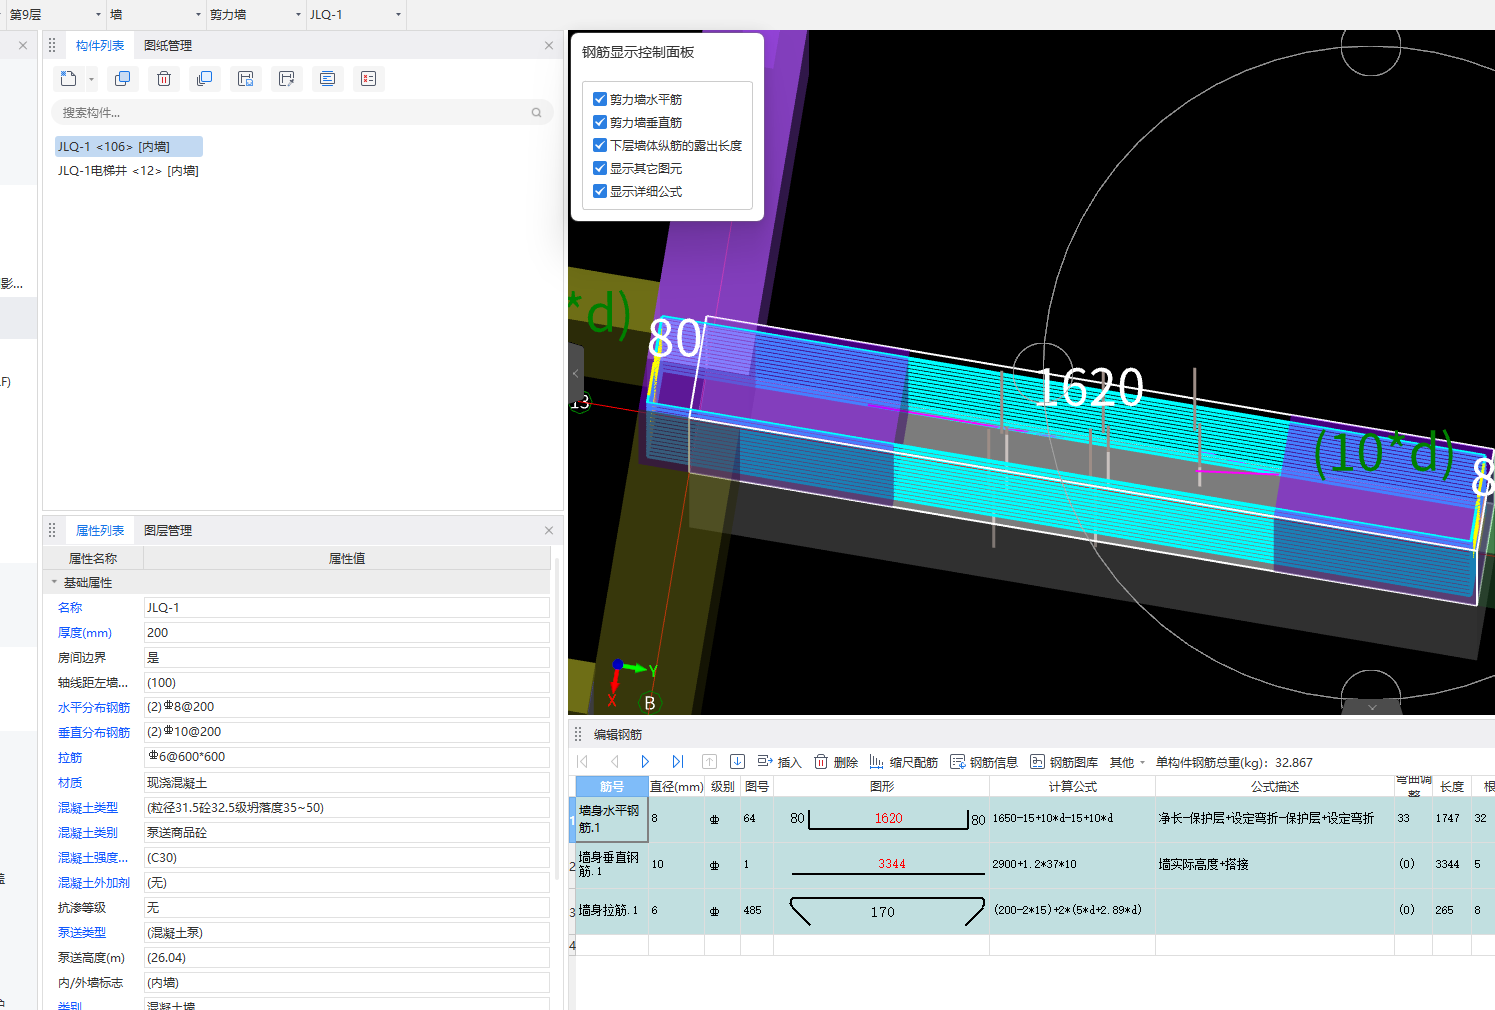Click the magnifier icon in search box
Image resolution: width=1495 pixels, height=1010 pixels.
(x=537, y=113)
